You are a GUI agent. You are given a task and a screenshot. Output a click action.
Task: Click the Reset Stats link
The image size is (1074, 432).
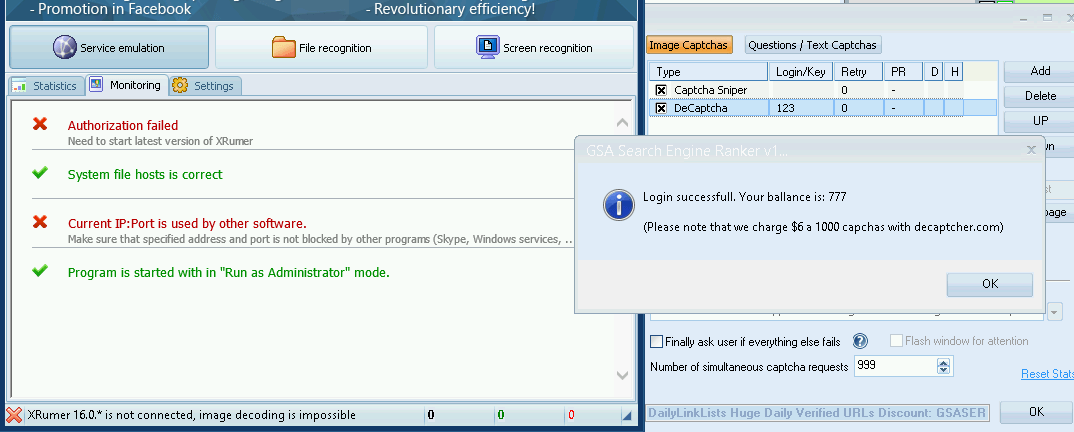coord(1046,374)
